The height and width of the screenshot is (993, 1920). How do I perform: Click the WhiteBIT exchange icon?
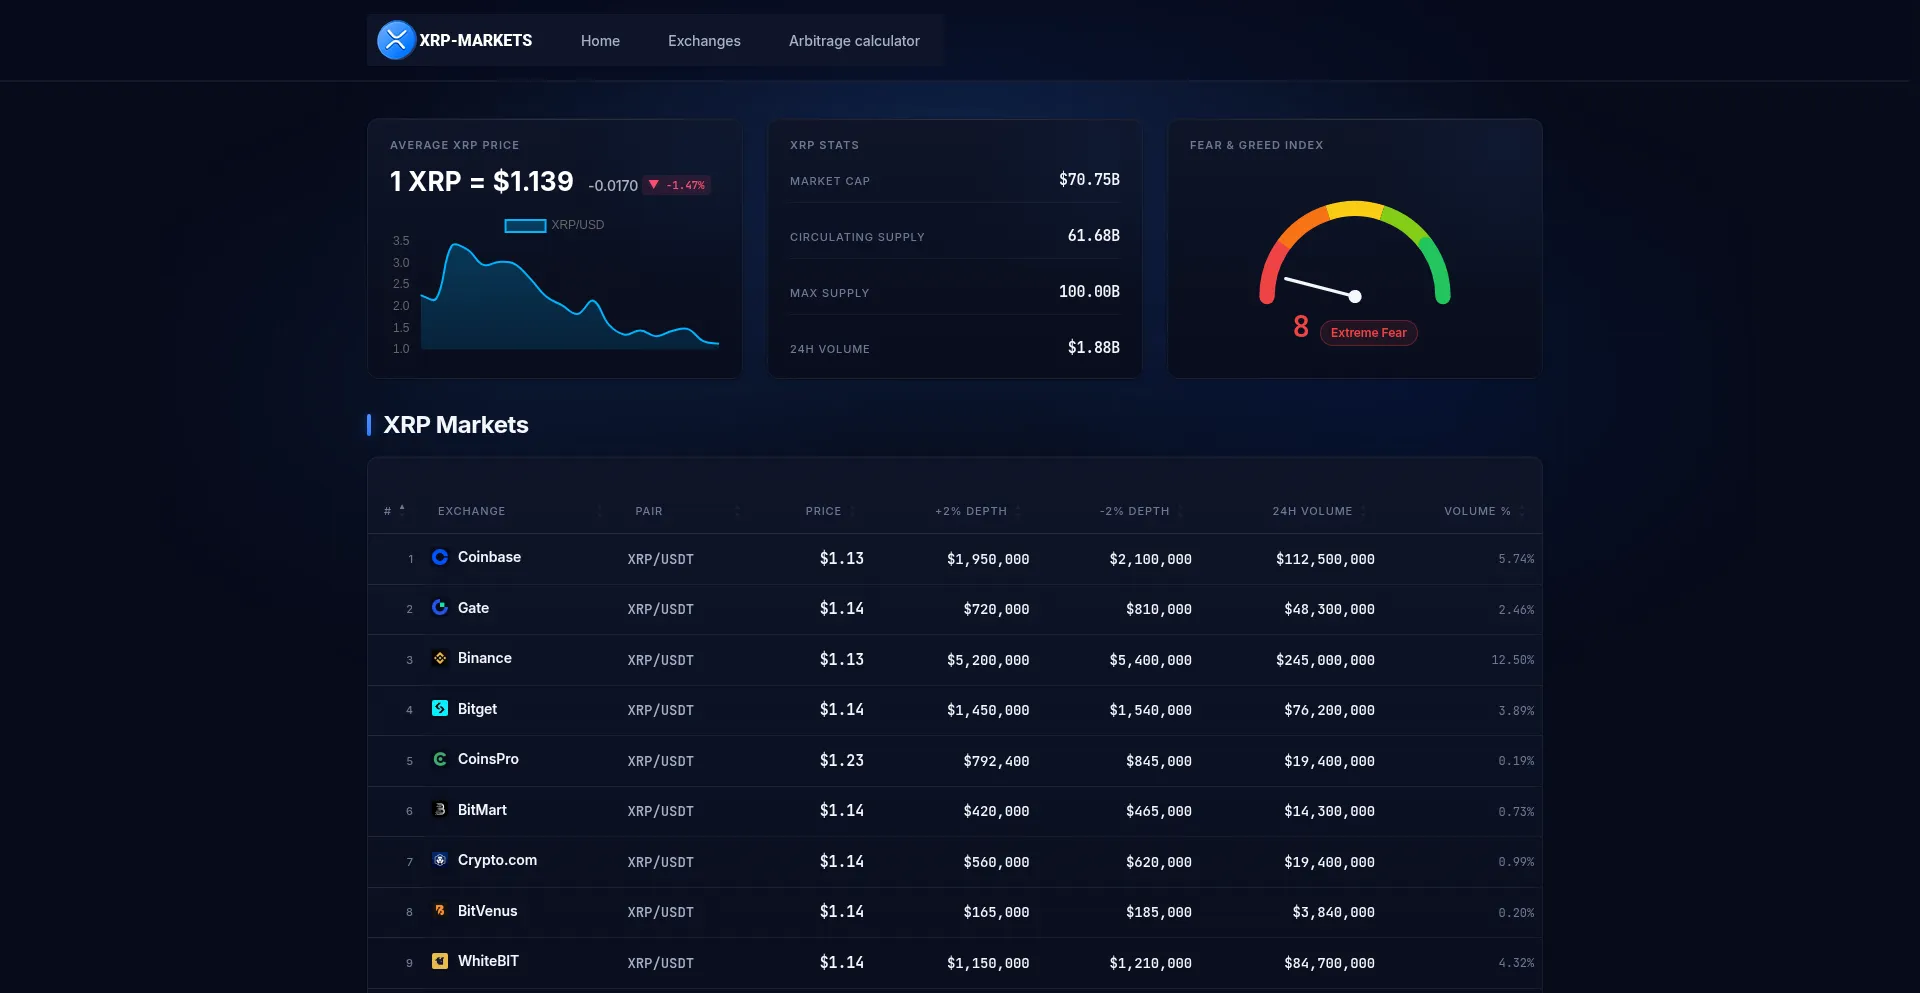440,961
